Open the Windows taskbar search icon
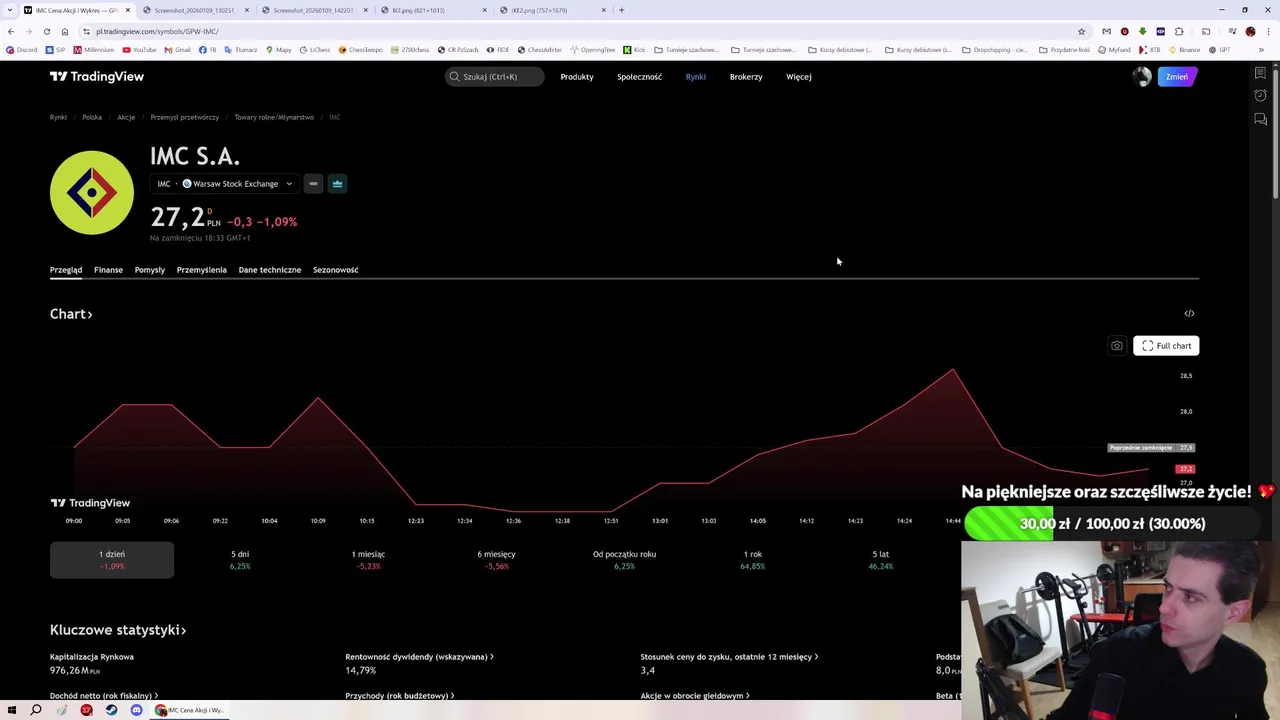Image resolution: width=1280 pixels, height=720 pixels. point(36,710)
